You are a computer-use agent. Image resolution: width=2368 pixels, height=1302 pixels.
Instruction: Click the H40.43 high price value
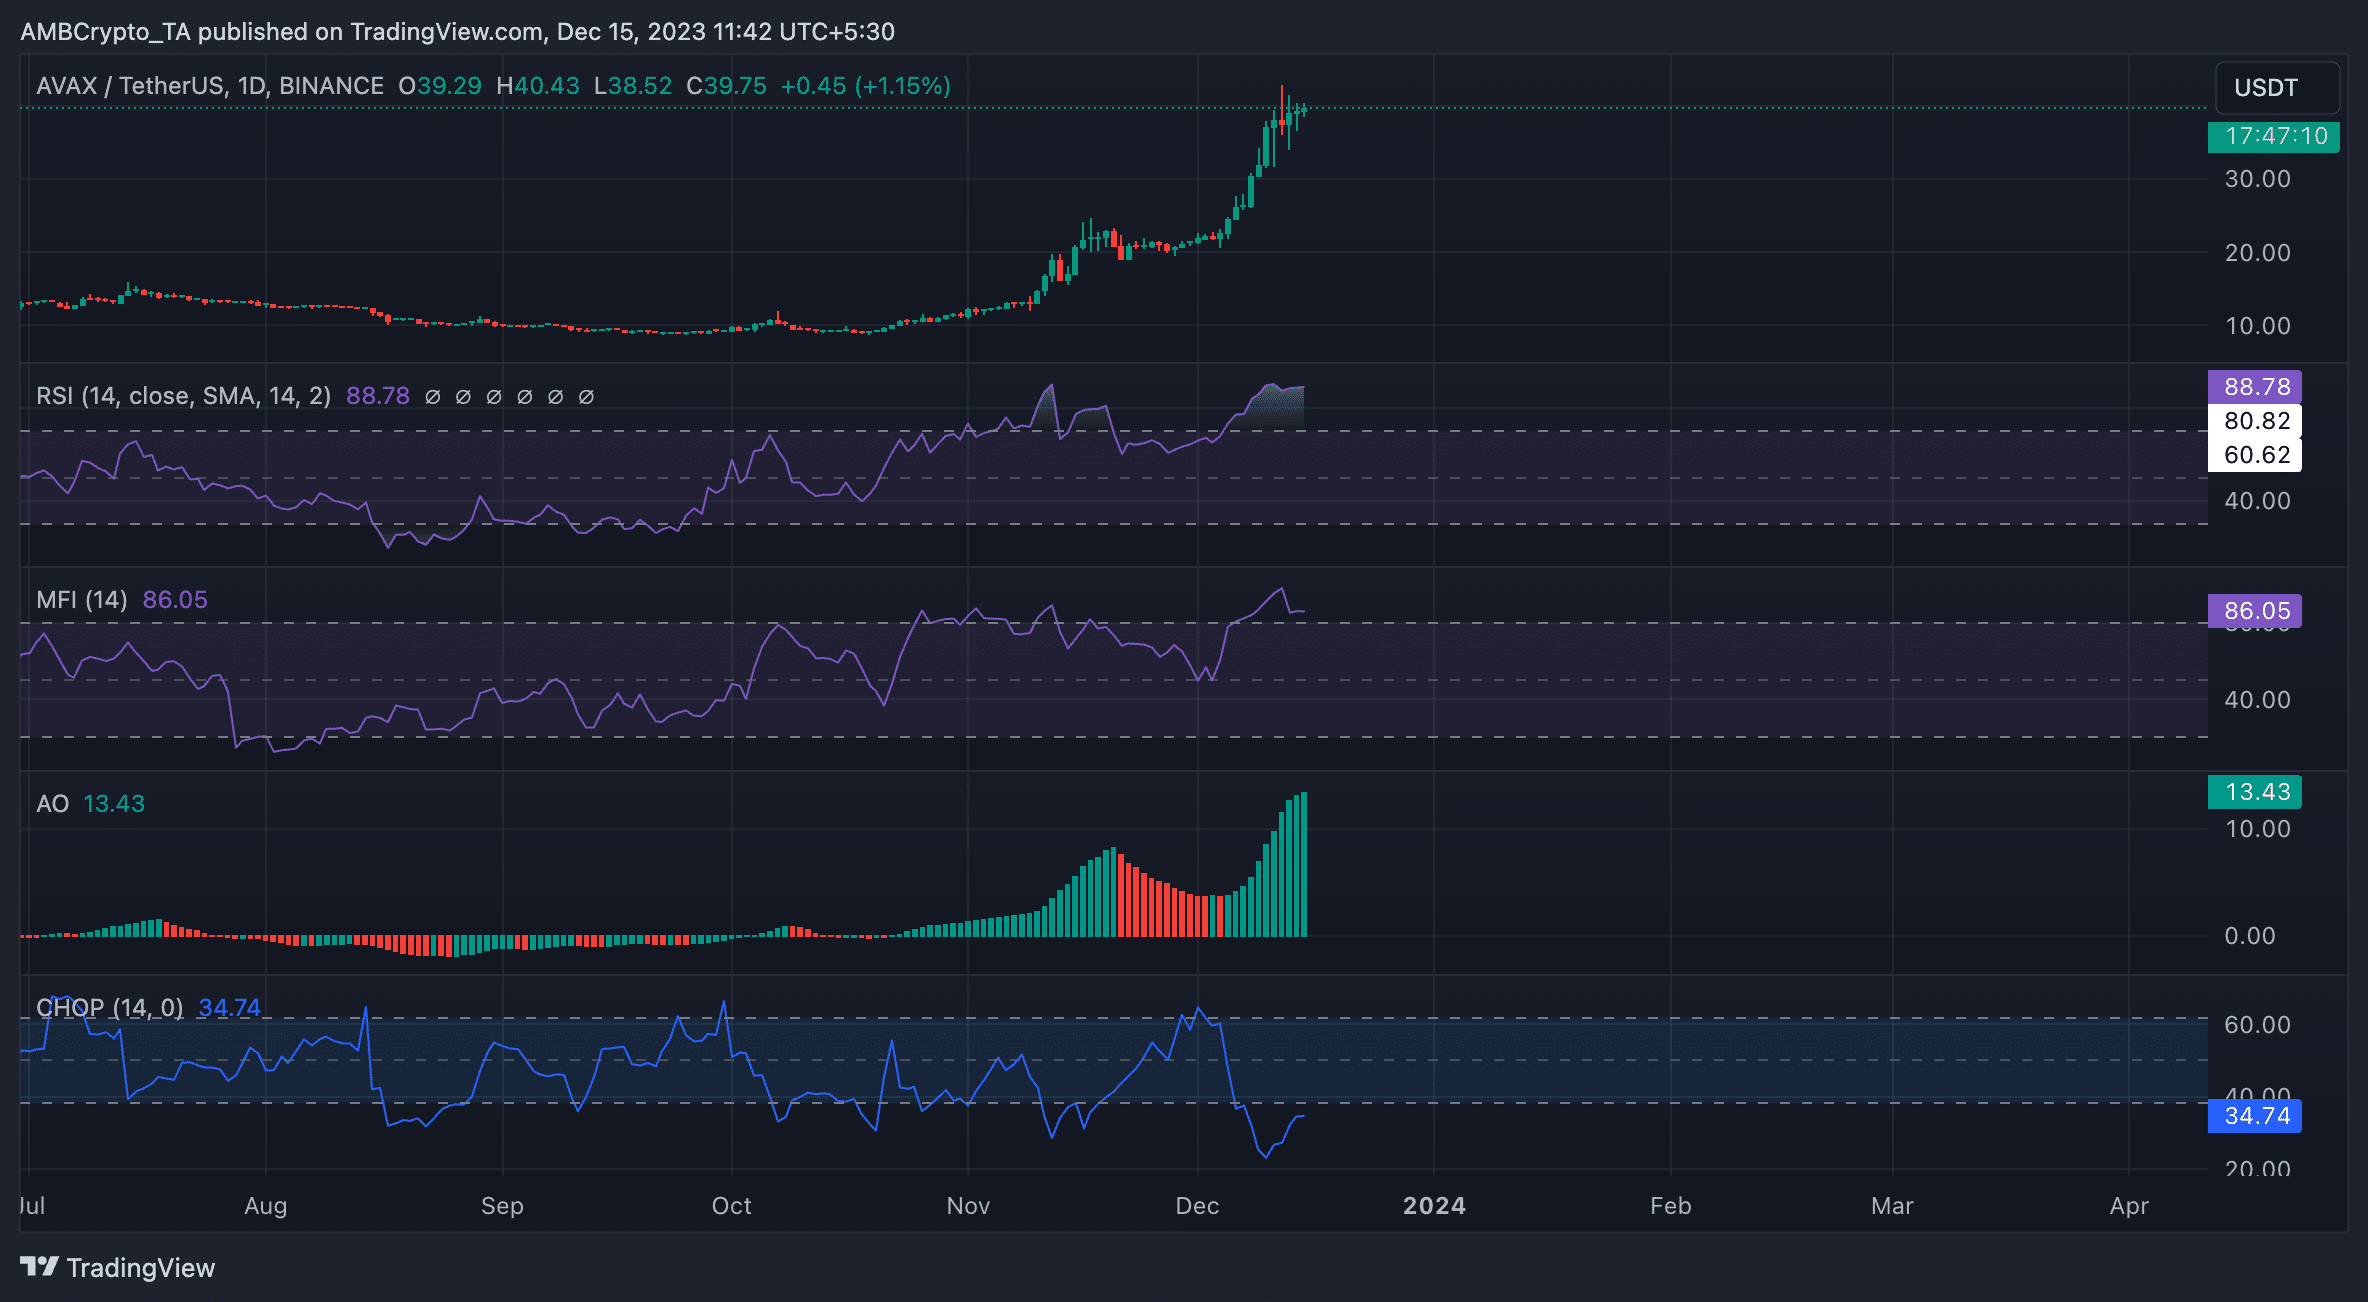[x=538, y=86]
